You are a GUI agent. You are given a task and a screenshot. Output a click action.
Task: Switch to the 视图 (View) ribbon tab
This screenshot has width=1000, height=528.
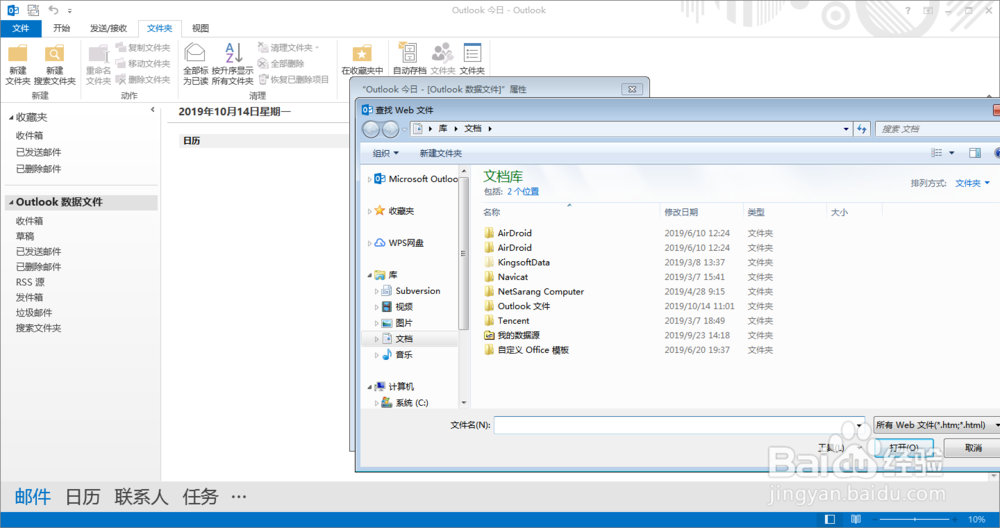pos(200,28)
